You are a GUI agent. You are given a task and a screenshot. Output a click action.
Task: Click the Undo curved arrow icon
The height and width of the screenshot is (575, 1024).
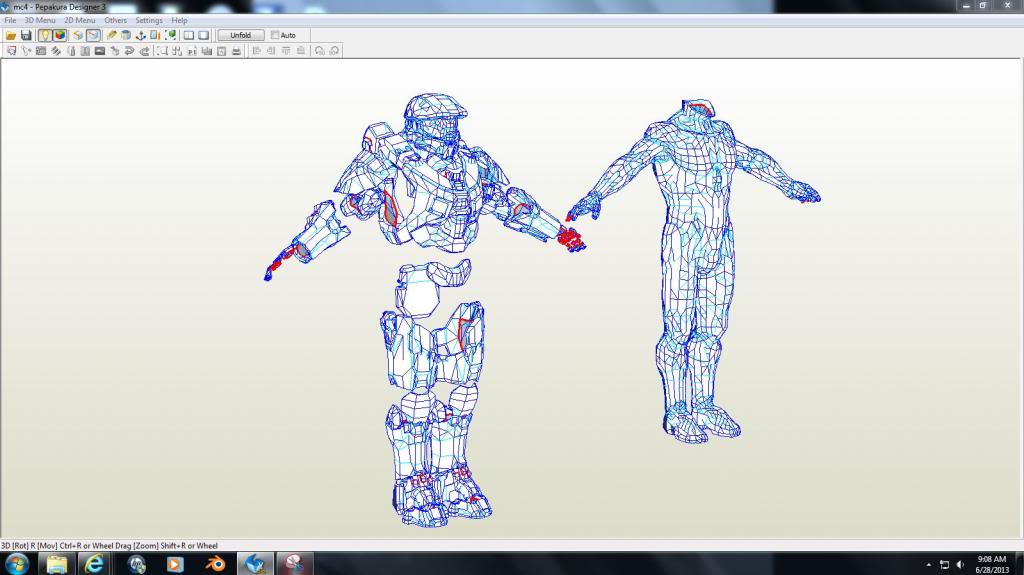coord(129,51)
